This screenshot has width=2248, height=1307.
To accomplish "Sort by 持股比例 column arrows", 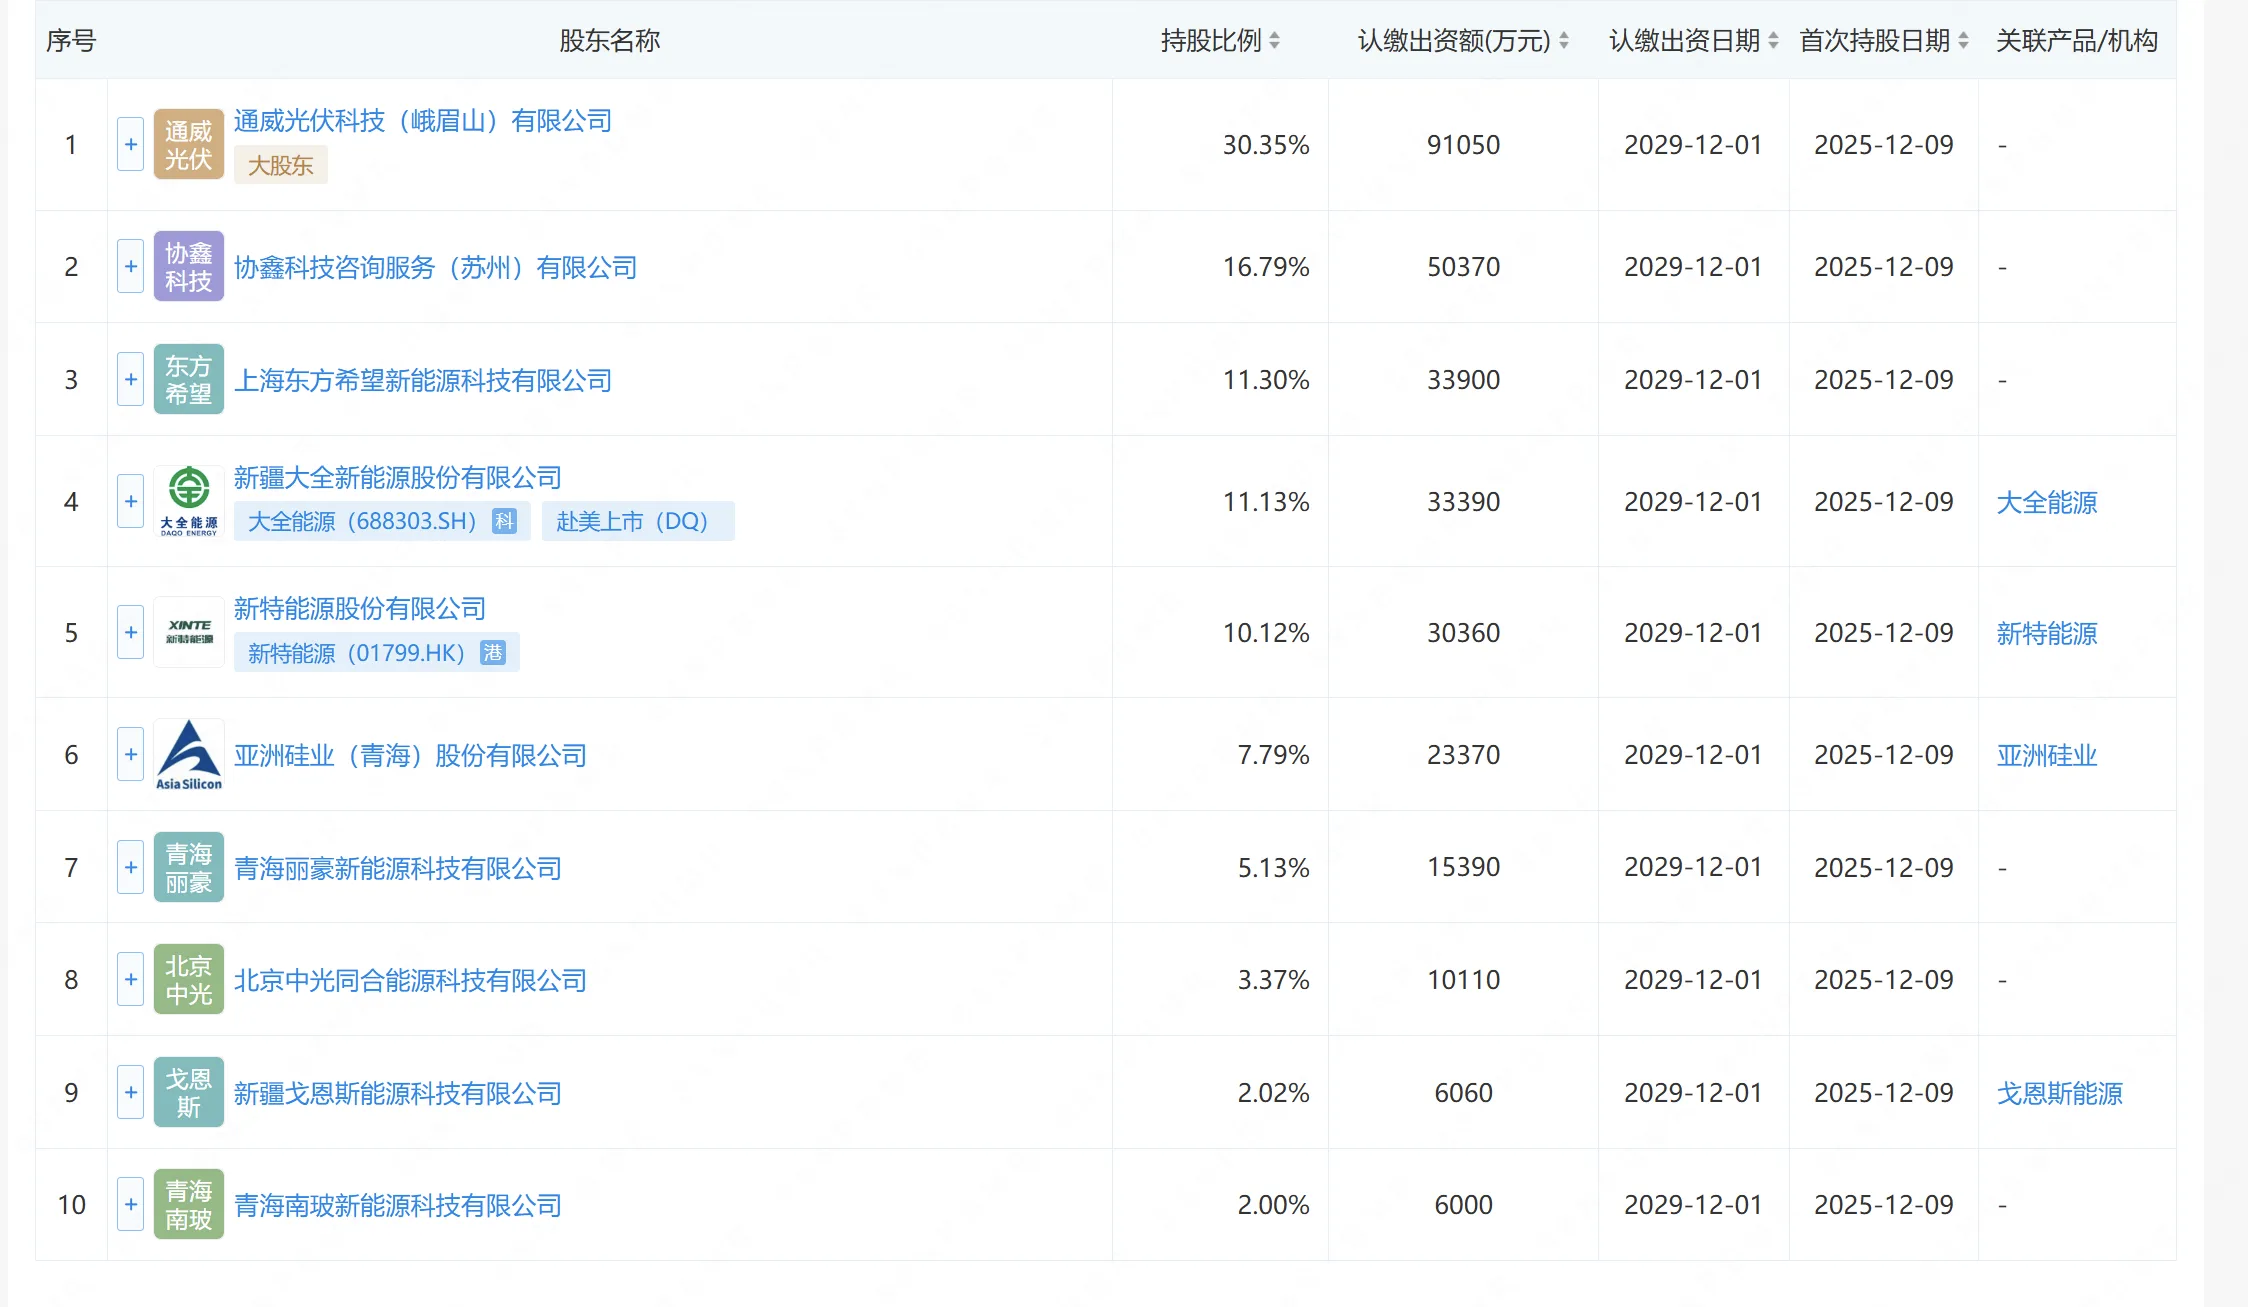I will (1274, 41).
